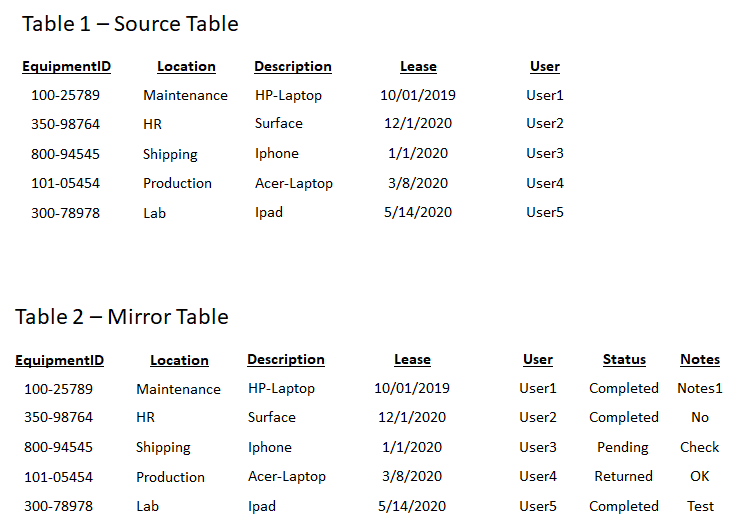Viewport: 733px width, 525px height.
Task: Click 5/14/2020 lease date in Mirror Table
Action: [412, 506]
